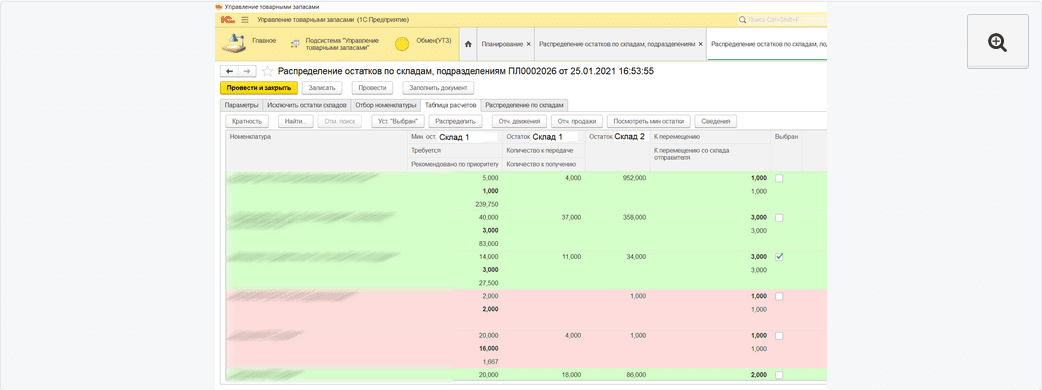The image size is (1042, 390).
Task: Focus the search field Поиск Ctrl+Shift+F
Action: (x=782, y=20)
